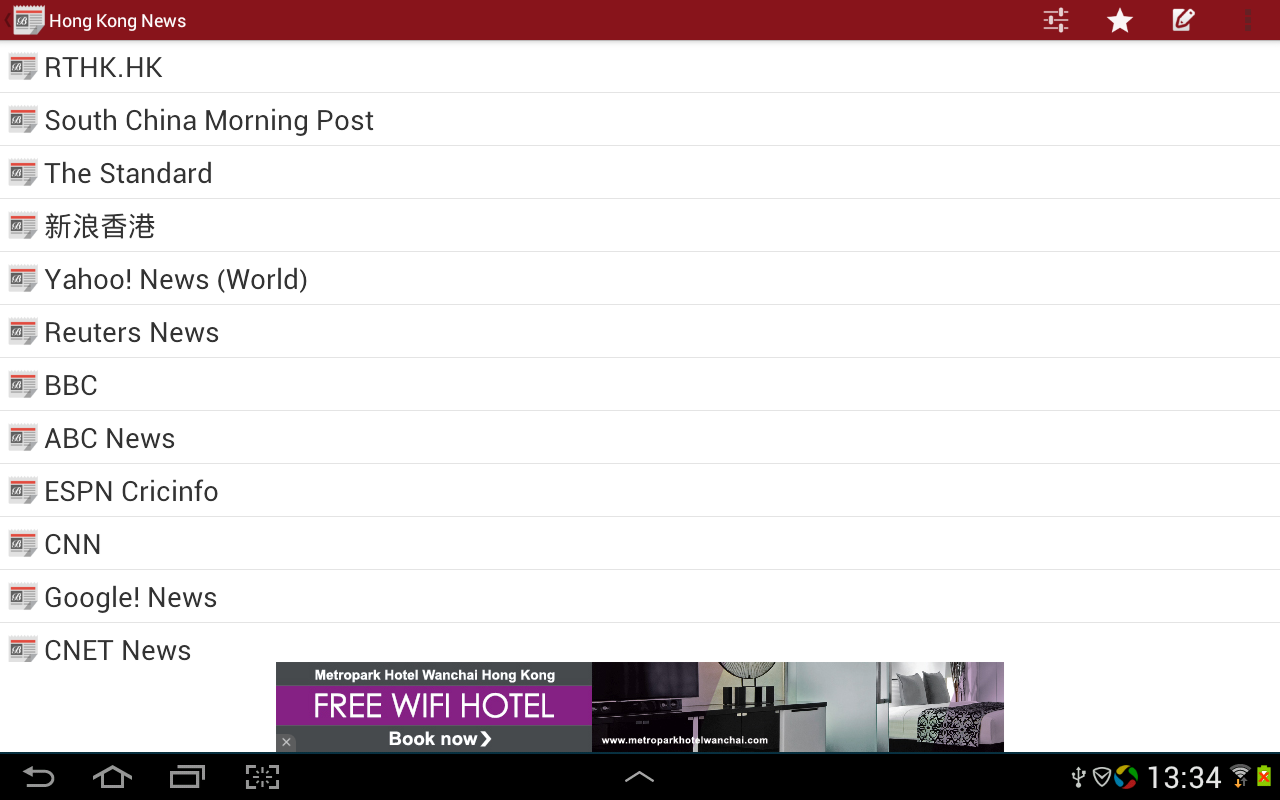Image resolution: width=1280 pixels, height=800 pixels.
Task: Tap the edit pencil icon
Action: point(1184,20)
